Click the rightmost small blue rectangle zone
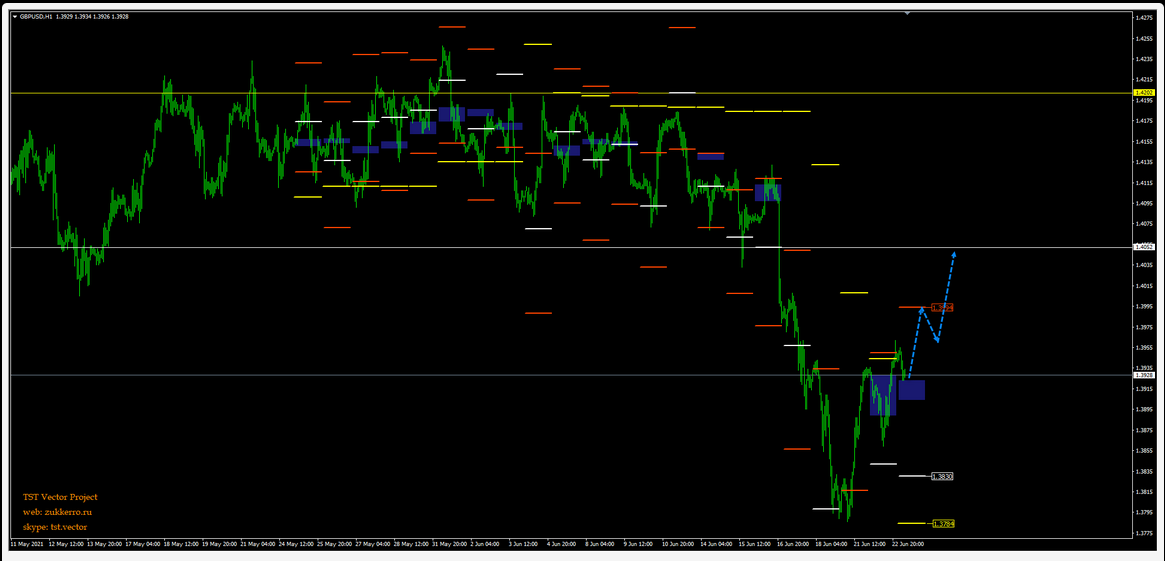 pos(911,390)
